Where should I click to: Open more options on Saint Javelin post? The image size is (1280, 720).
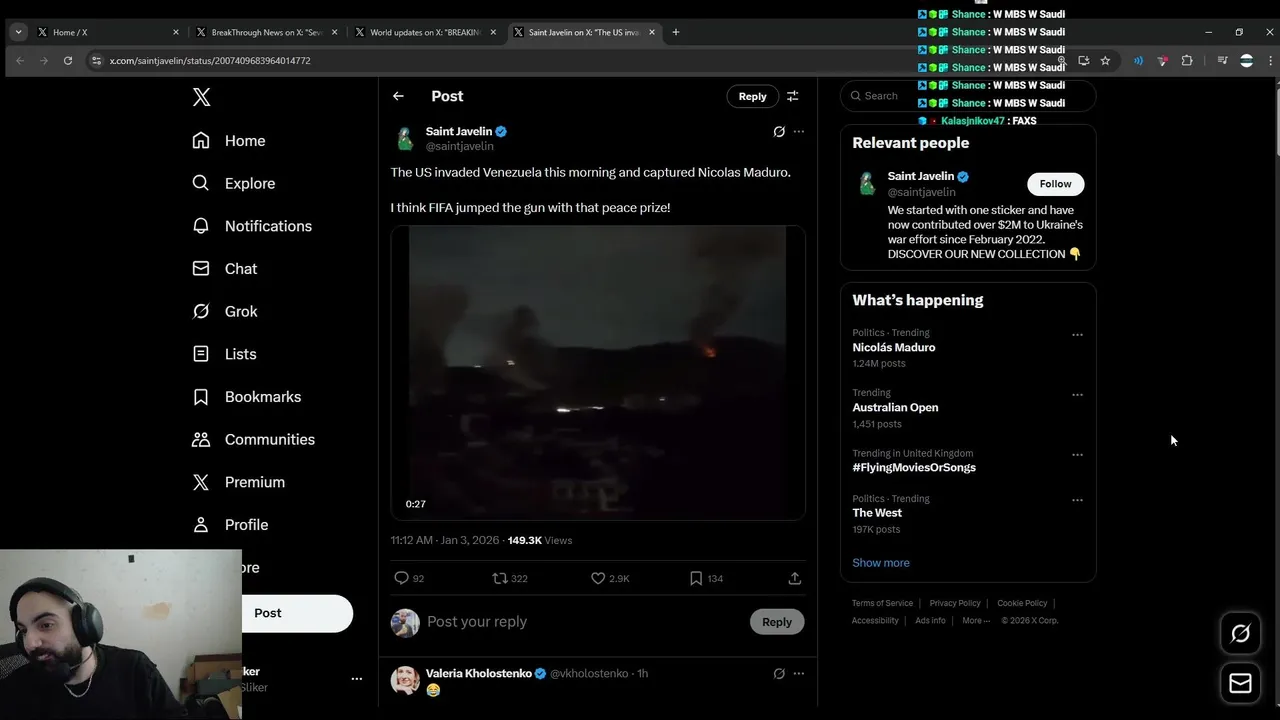point(798,131)
